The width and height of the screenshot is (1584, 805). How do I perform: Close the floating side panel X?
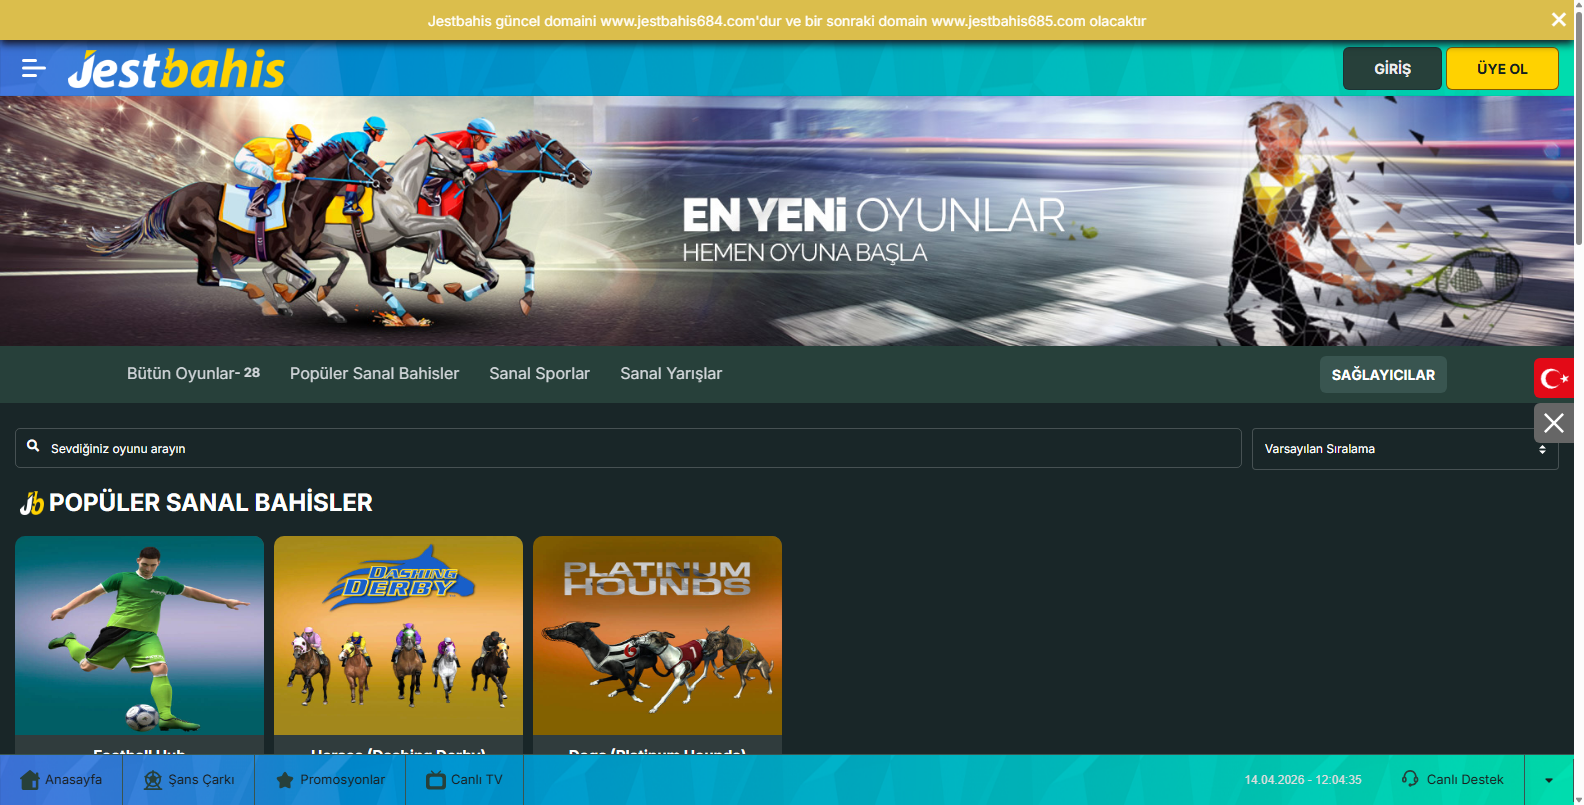(x=1553, y=423)
